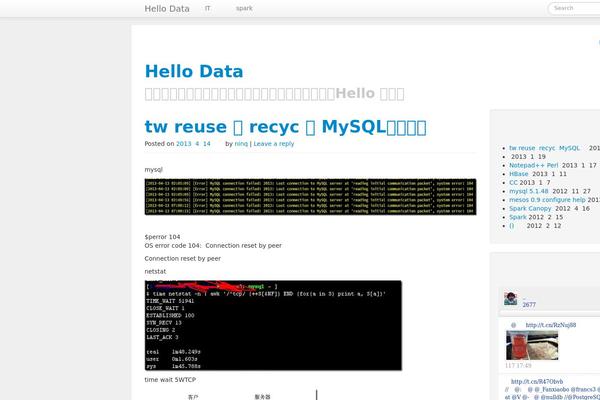The image size is (600, 400).
Task: Open the IT menu item
Action: tap(207, 8)
